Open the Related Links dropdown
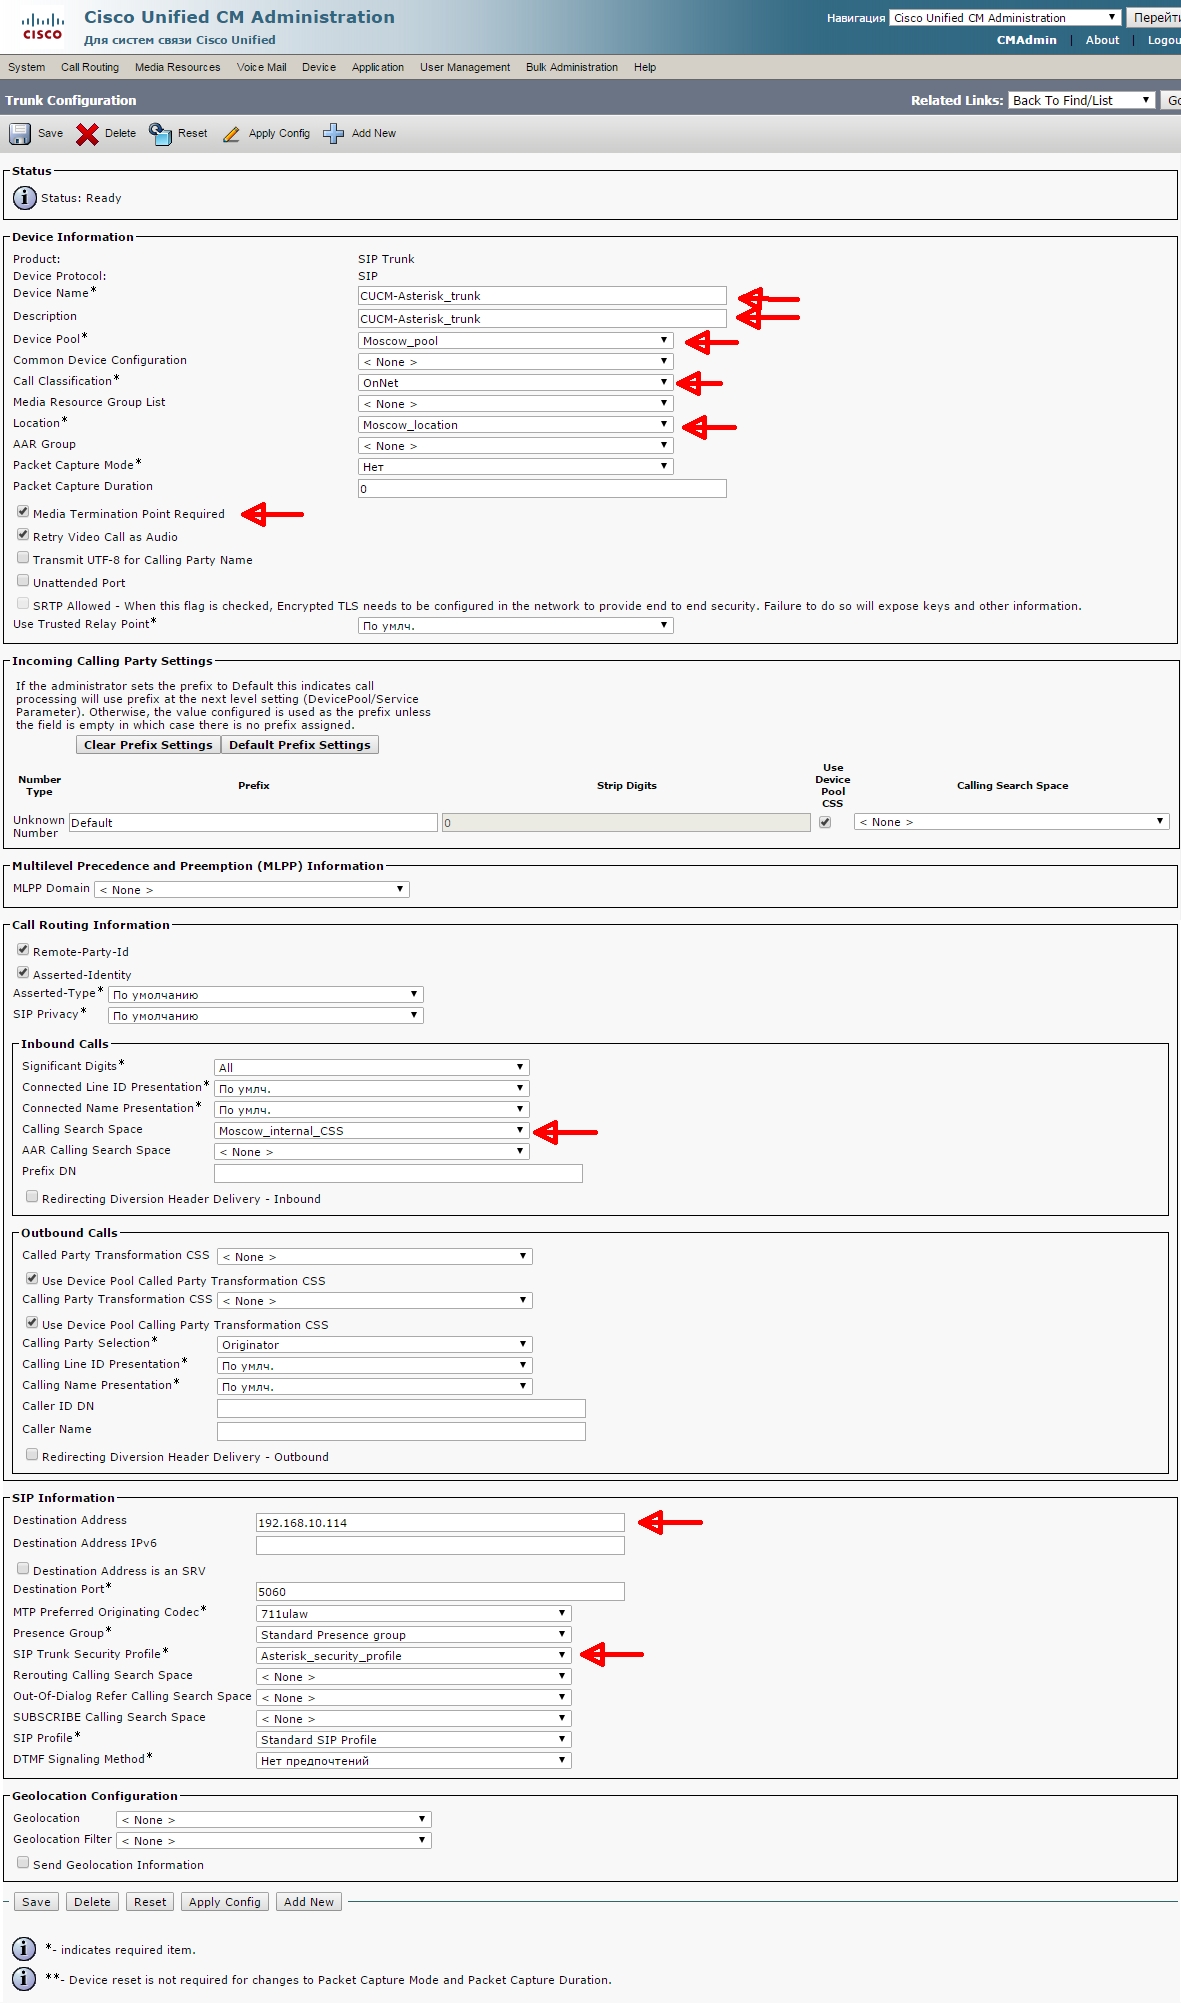The height and width of the screenshot is (2003, 1181). [x=1082, y=100]
